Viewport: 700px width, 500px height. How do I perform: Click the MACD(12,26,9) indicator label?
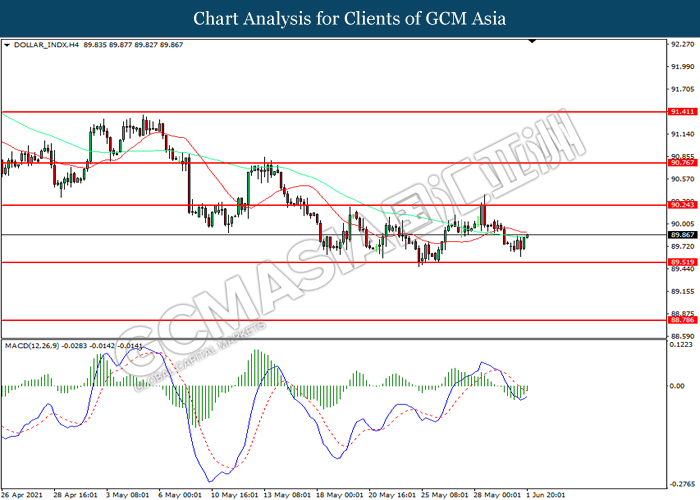point(36,346)
